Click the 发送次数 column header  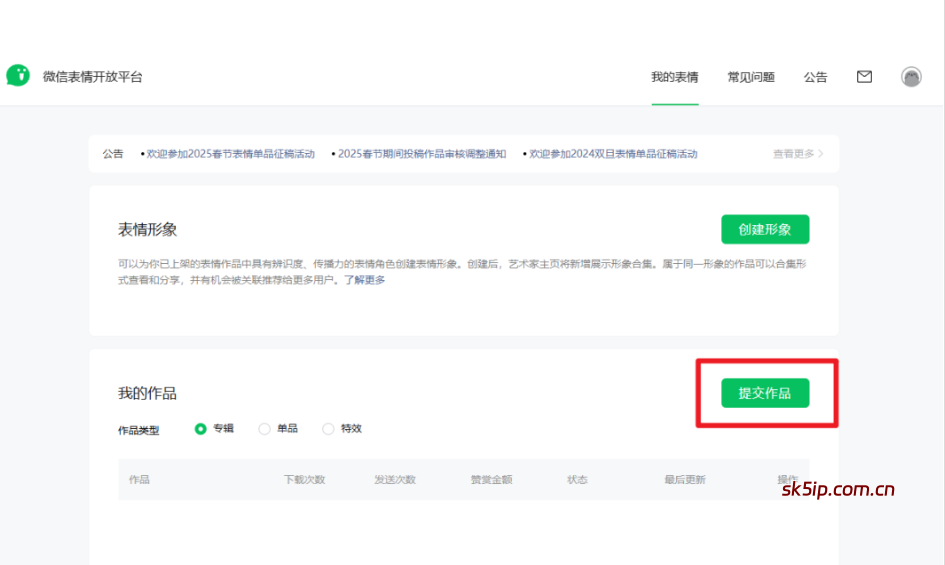click(x=395, y=479)
